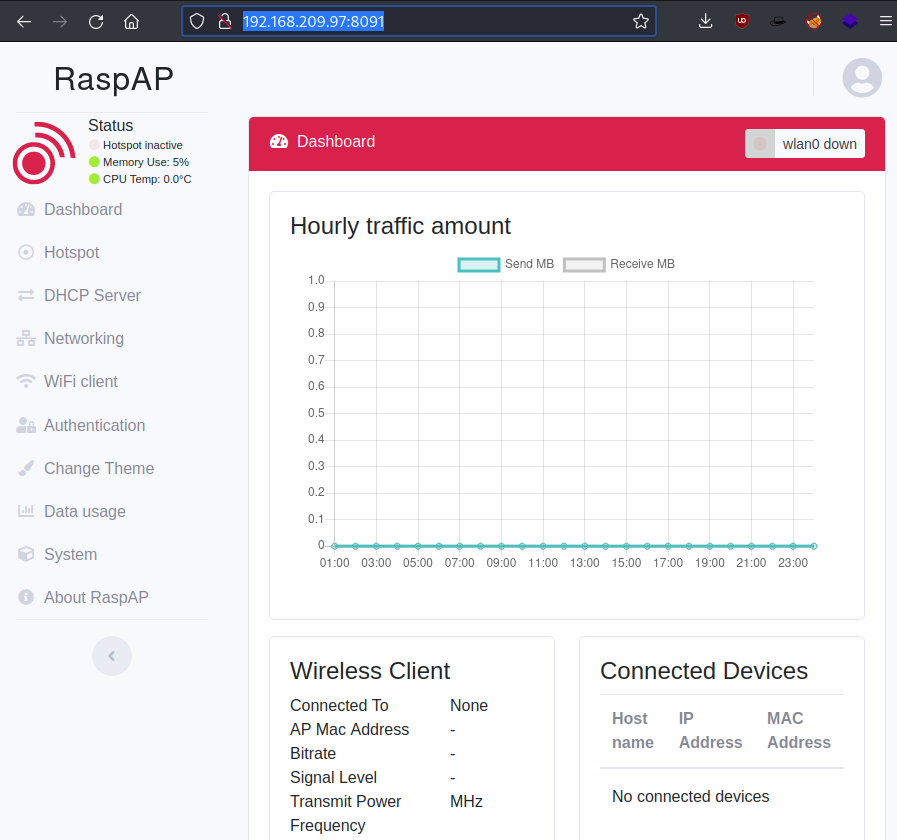Toggle the Receive MB dataset legend
This screenshot has width=897, height=840.
coord(619,264)
